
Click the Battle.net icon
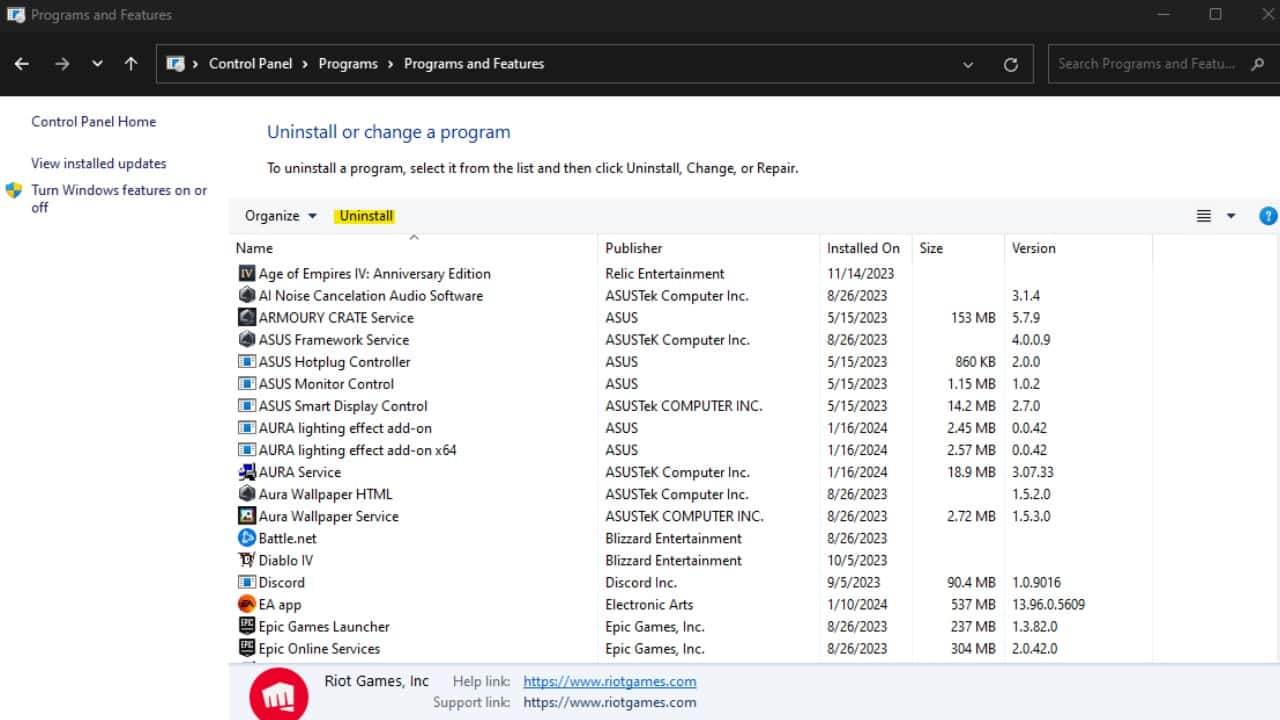click(247, 538)
